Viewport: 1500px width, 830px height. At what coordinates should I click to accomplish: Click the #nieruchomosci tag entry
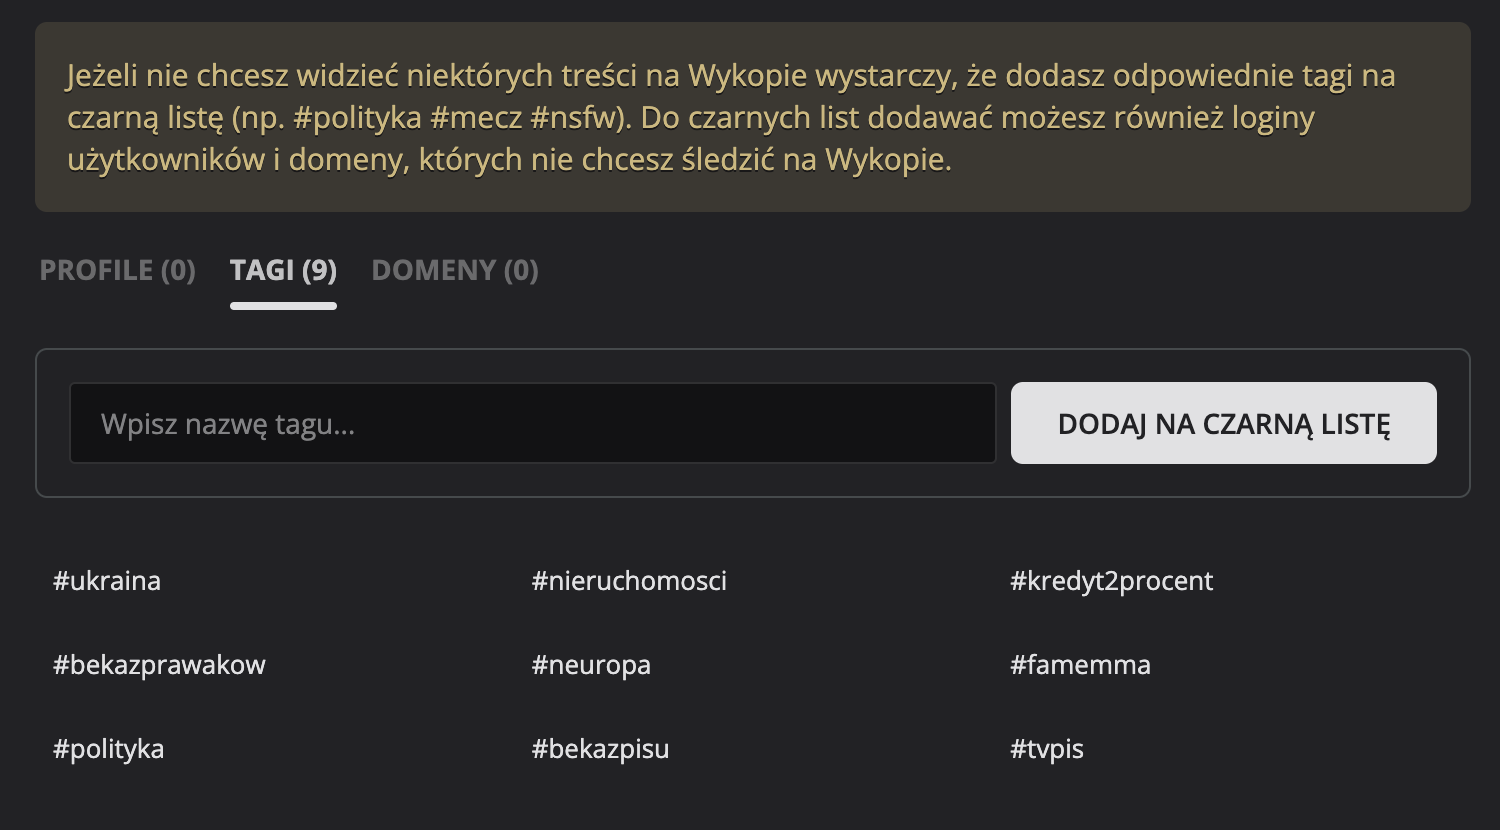coord(629,581)
